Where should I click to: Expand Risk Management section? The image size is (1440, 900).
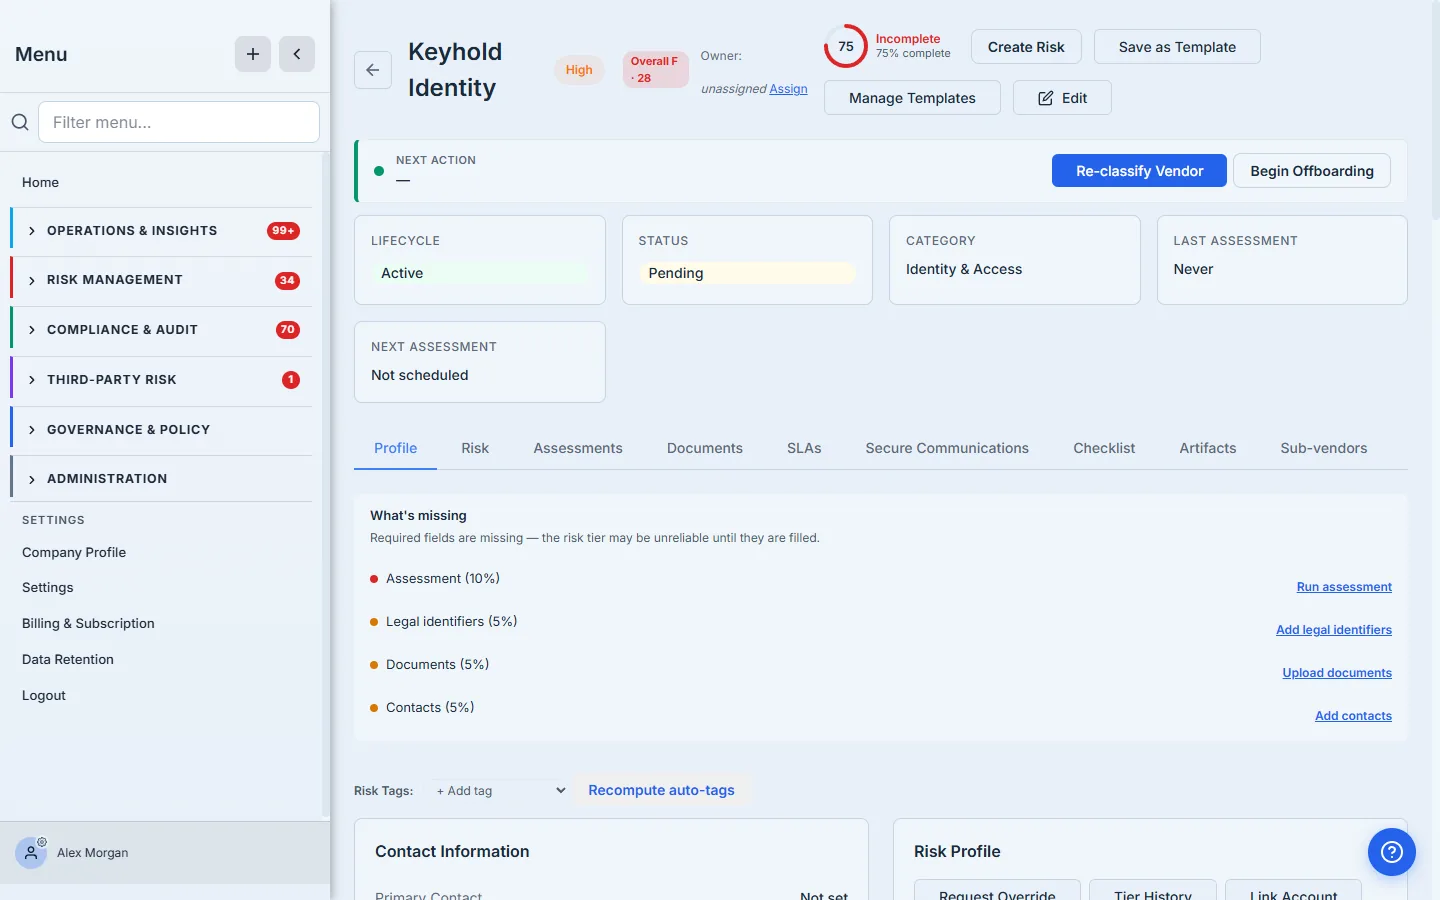(x=161, y=280)
